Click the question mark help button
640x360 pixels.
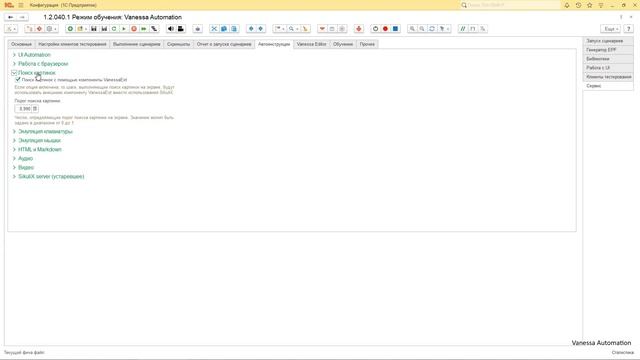629,29
